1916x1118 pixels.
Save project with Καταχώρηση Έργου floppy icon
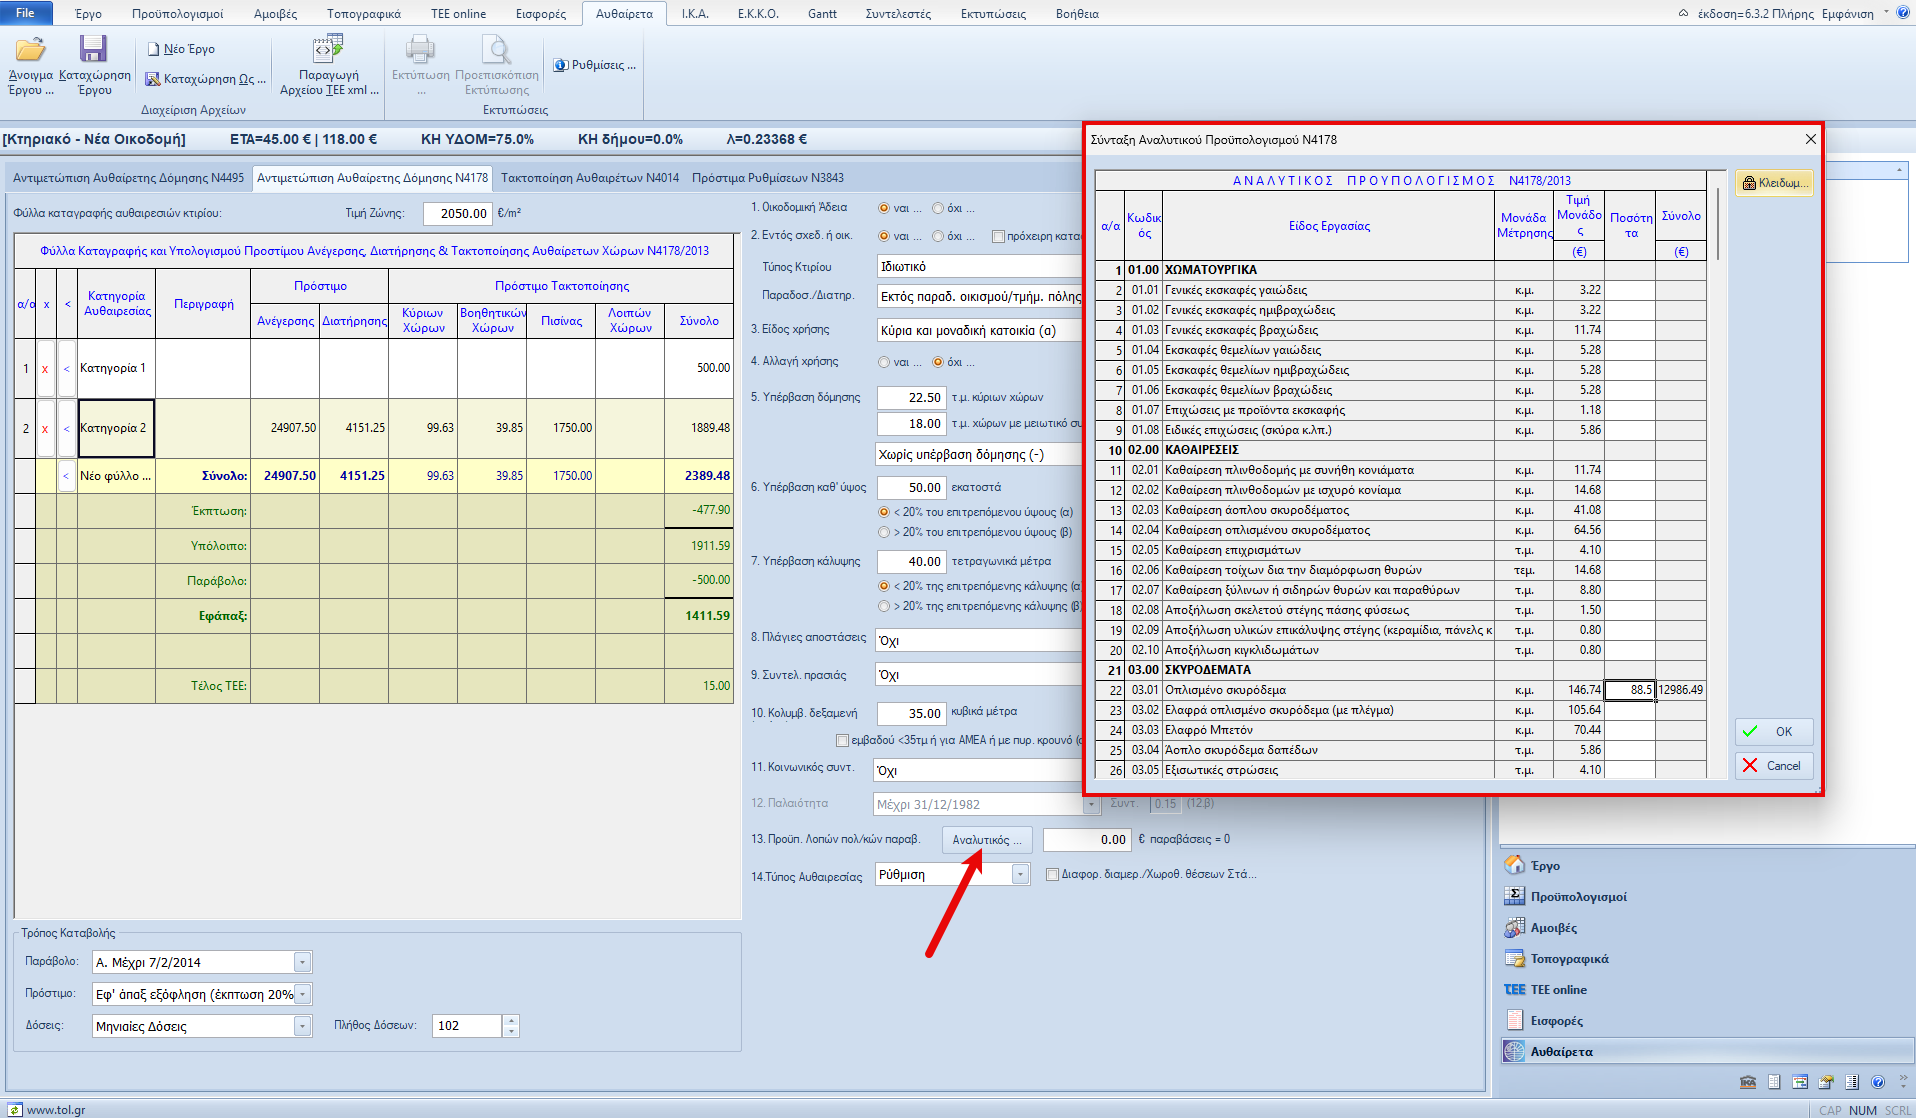[x=94, y=52]
